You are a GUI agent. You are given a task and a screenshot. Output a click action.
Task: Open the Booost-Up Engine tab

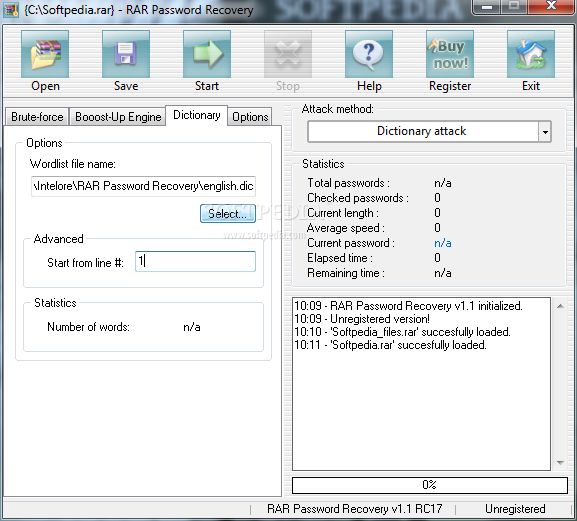click(x=118, y=117)
